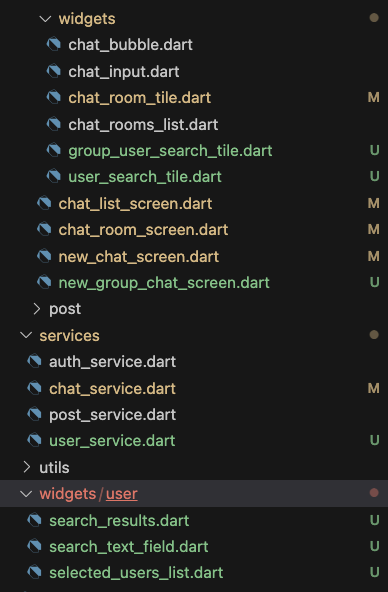Click the M status badge on chat_service.dart
Image resolution: width=388 pixels, height=592 pixels.
[x=374, y=388]
